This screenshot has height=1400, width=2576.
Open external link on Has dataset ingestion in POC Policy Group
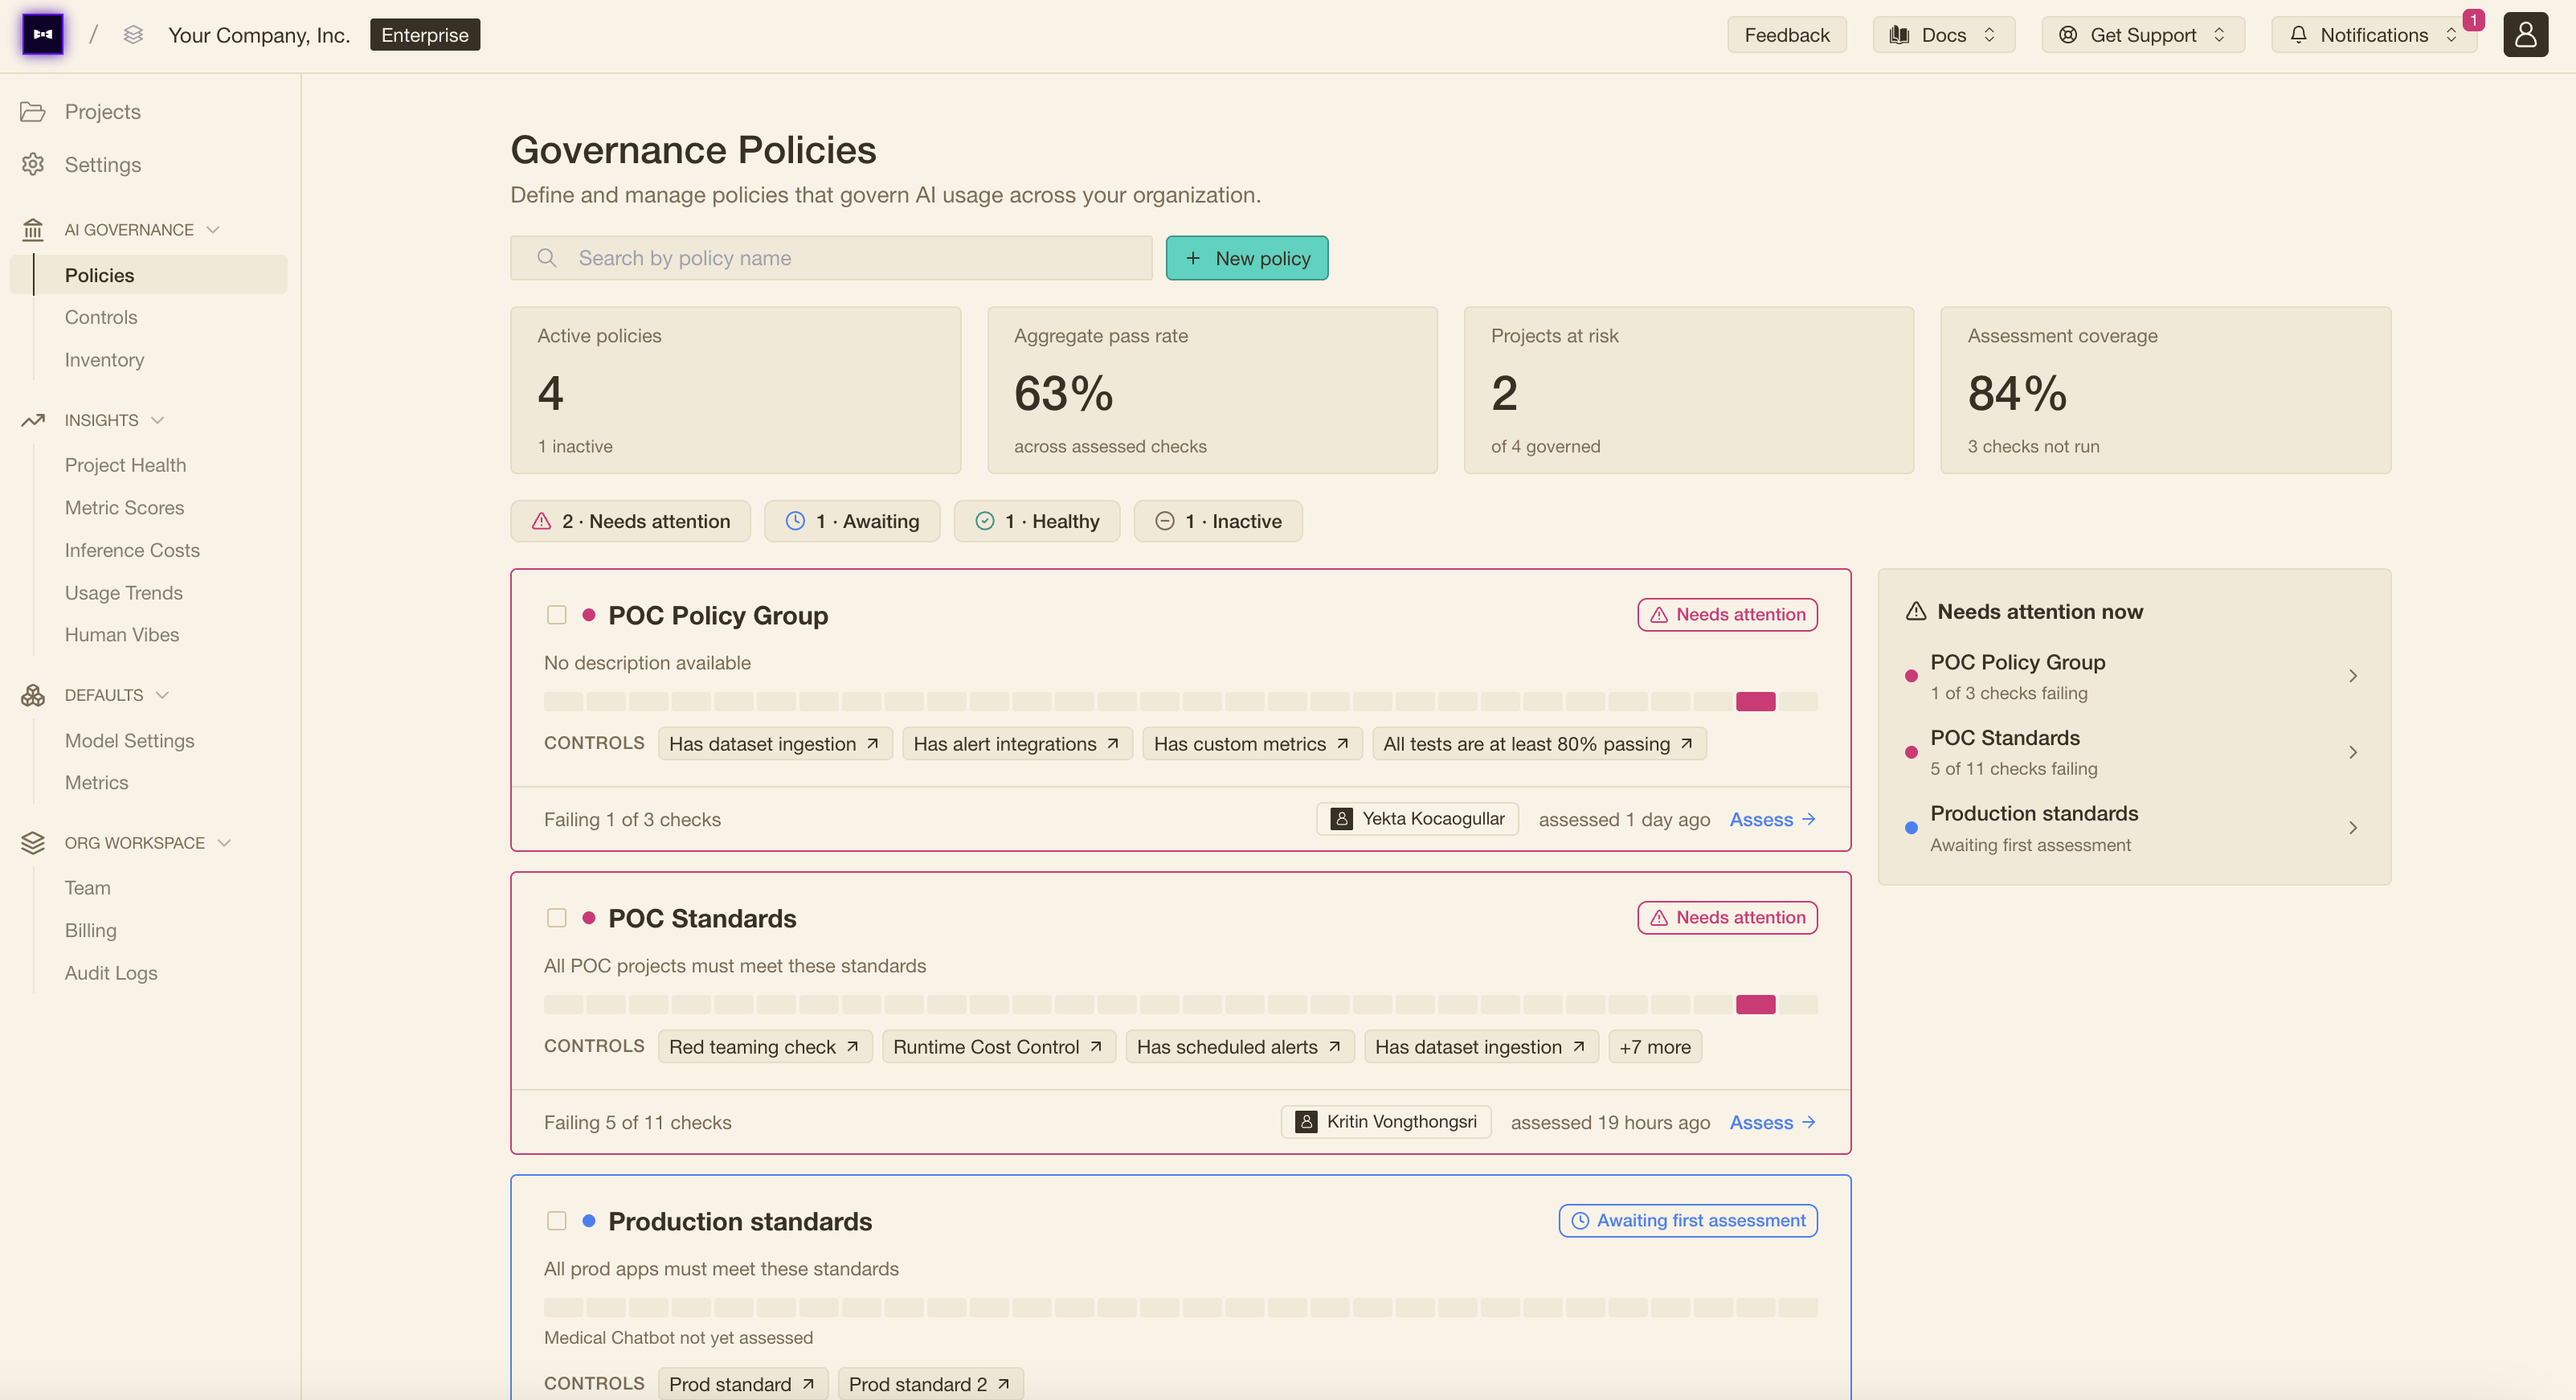(x=872, y=743)
